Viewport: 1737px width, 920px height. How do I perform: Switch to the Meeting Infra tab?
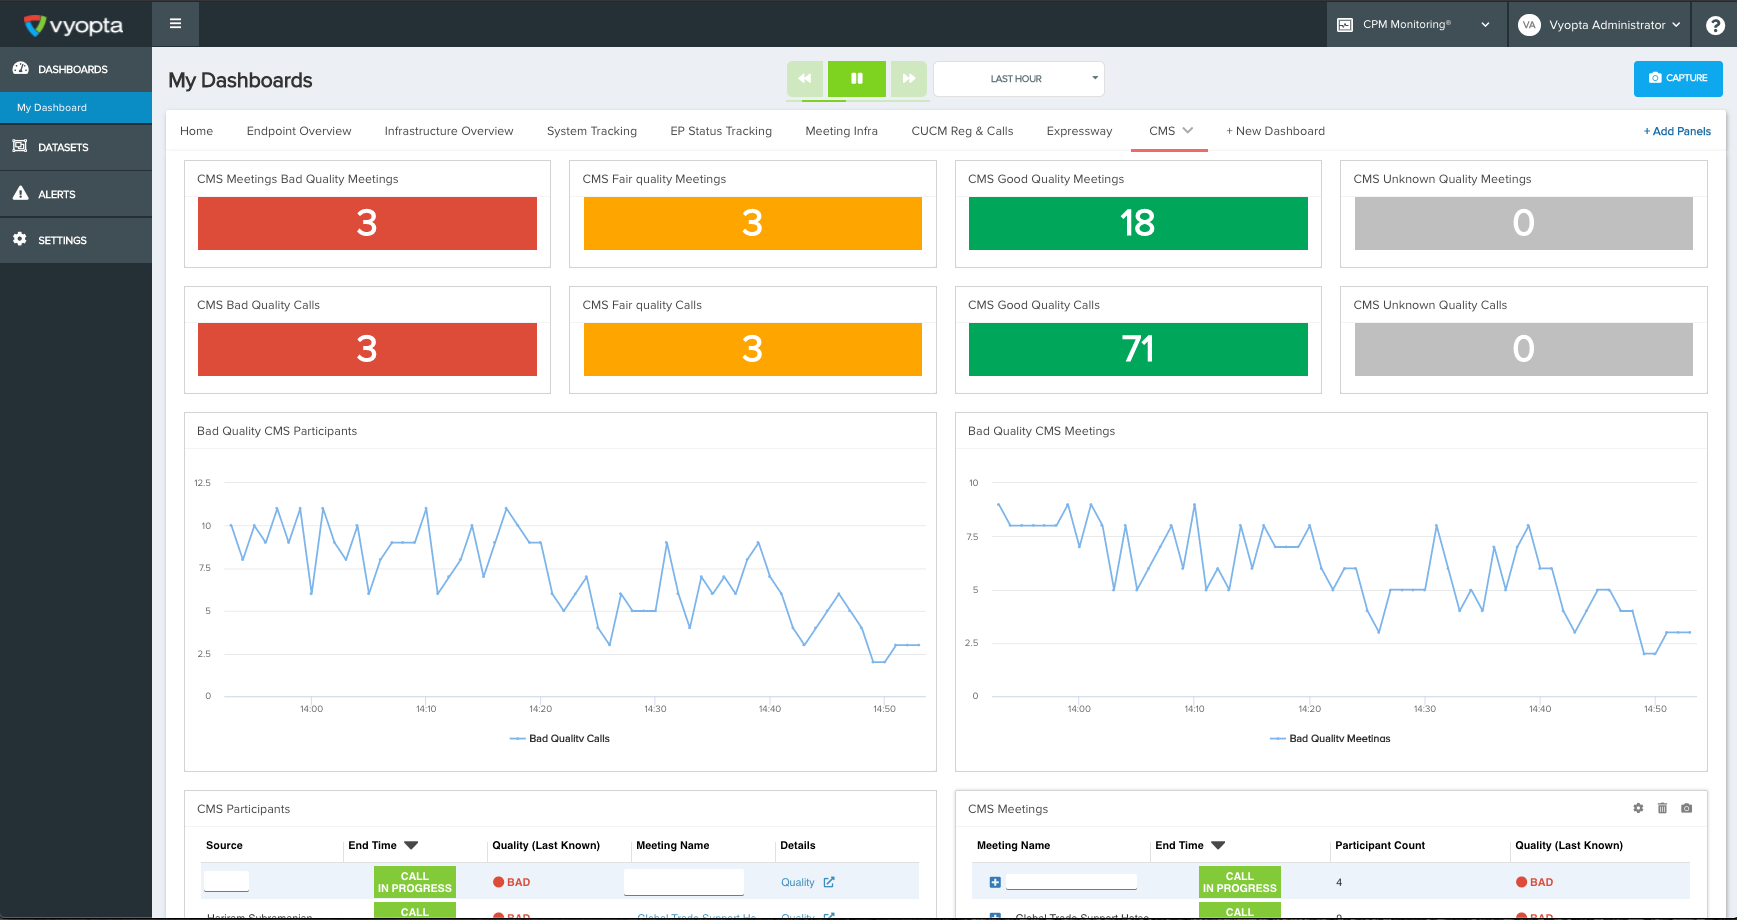click(842, 131)
